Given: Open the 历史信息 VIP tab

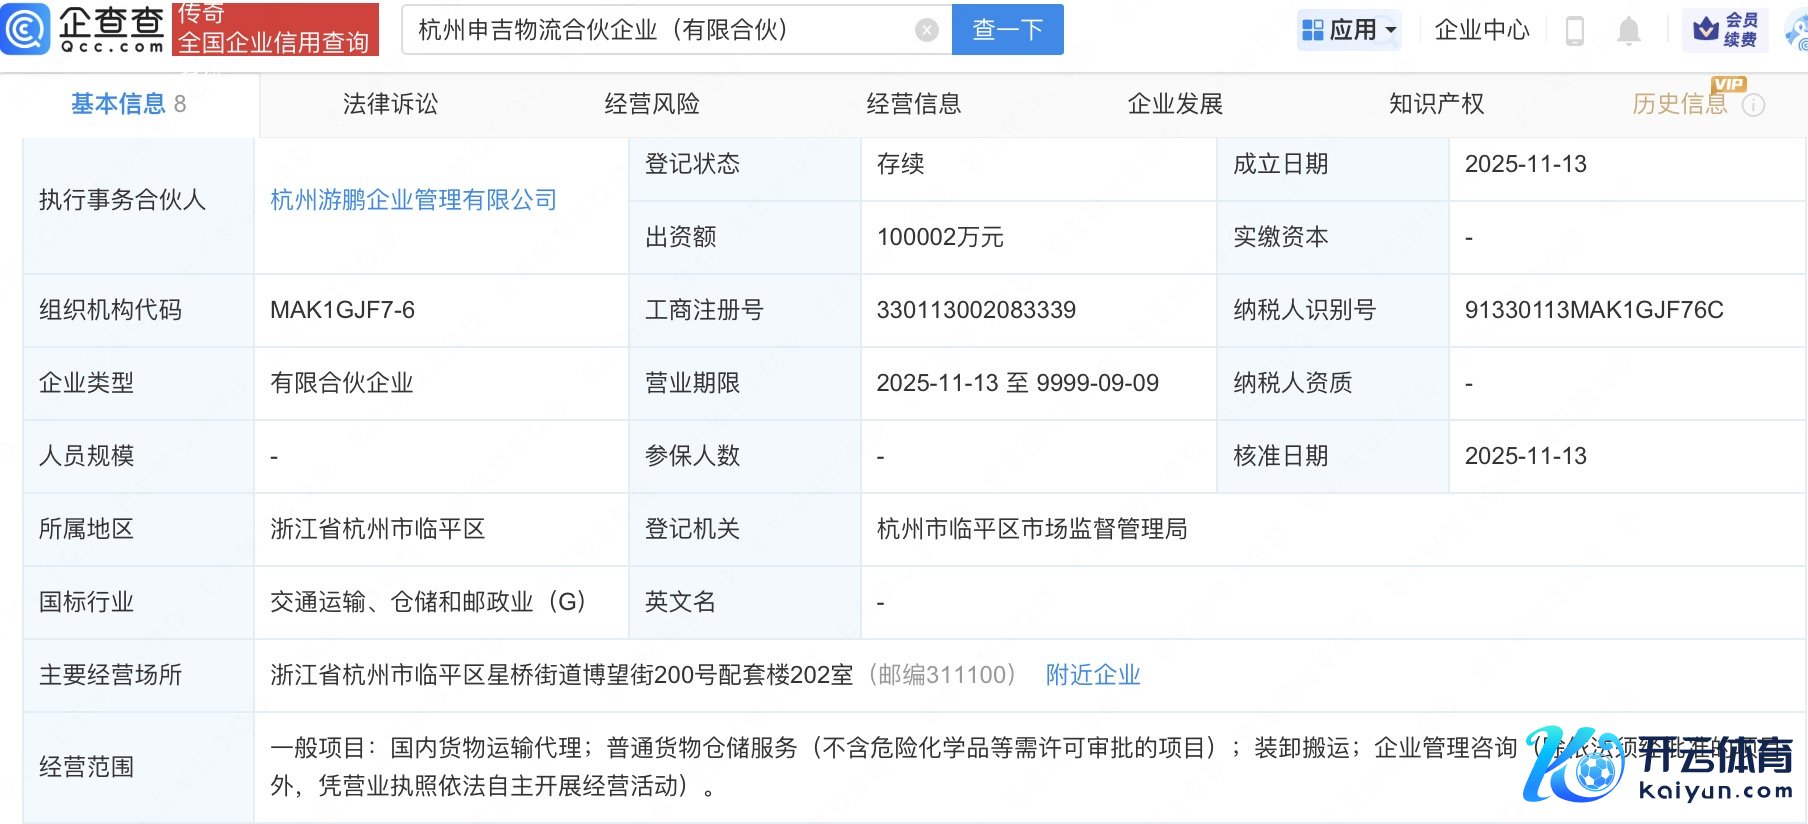Looking at the screenshot, I should pyautogui.click(x=1679, y=104).
